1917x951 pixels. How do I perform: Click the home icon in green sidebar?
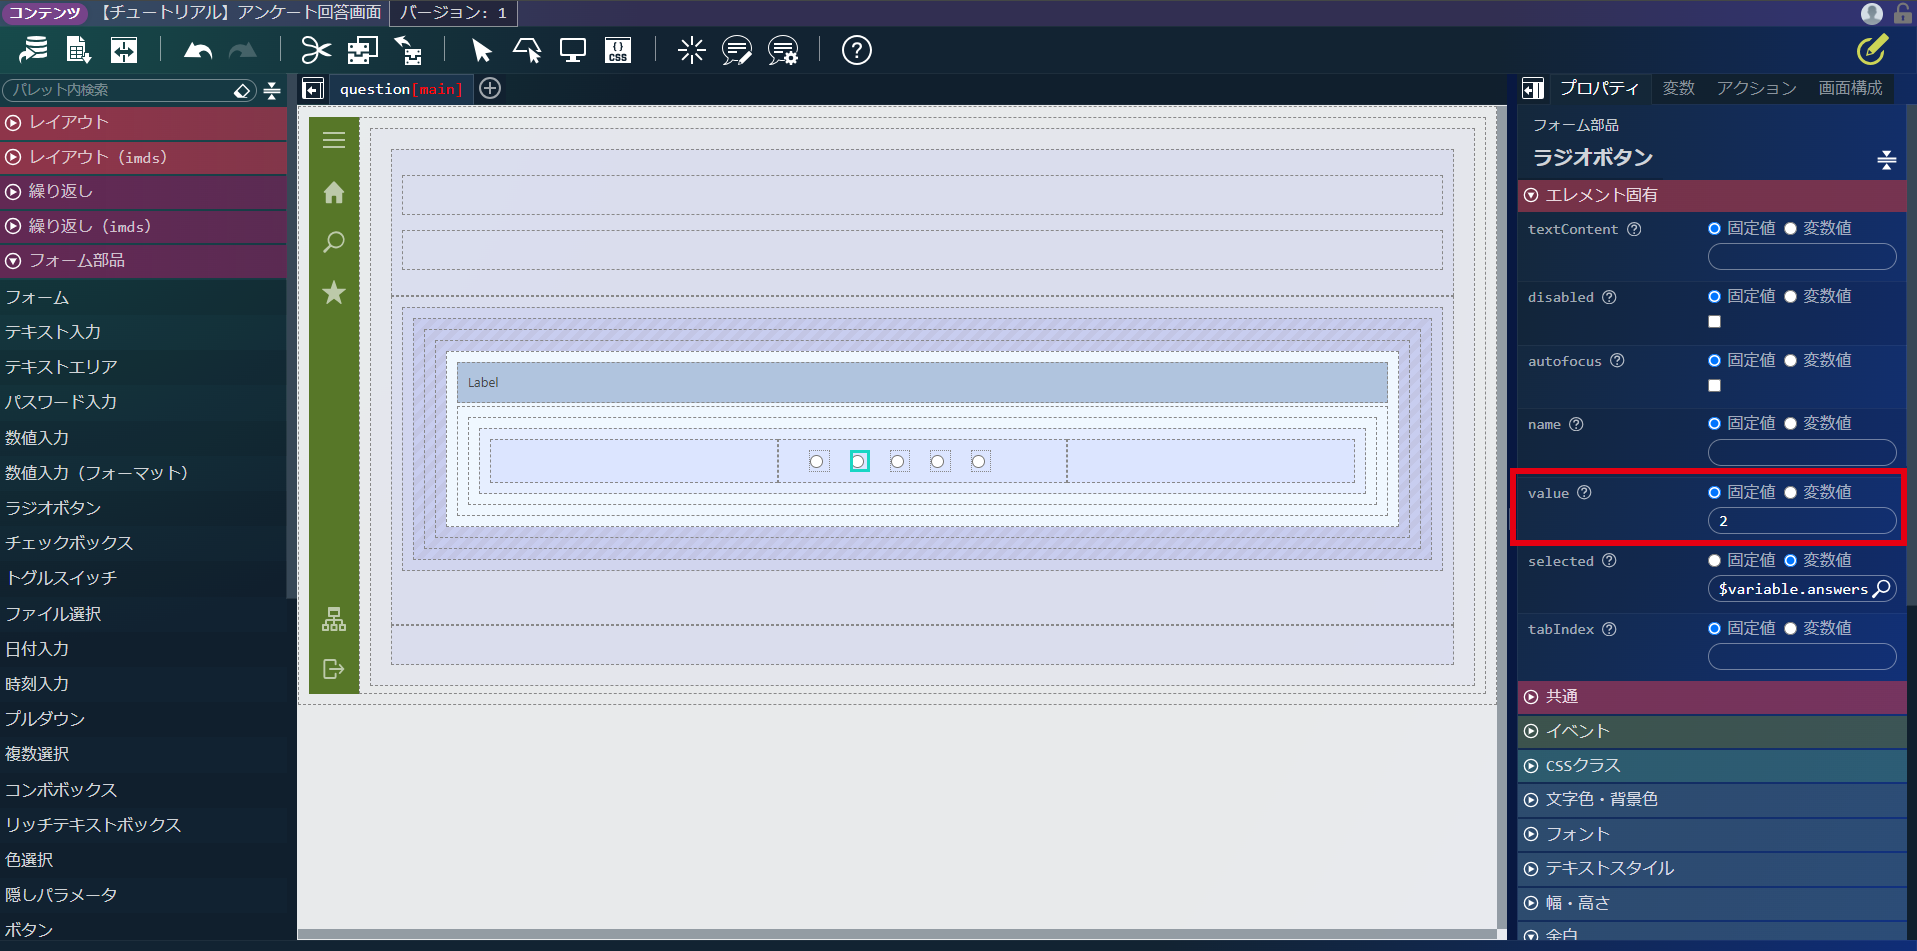tap(334, 192)
